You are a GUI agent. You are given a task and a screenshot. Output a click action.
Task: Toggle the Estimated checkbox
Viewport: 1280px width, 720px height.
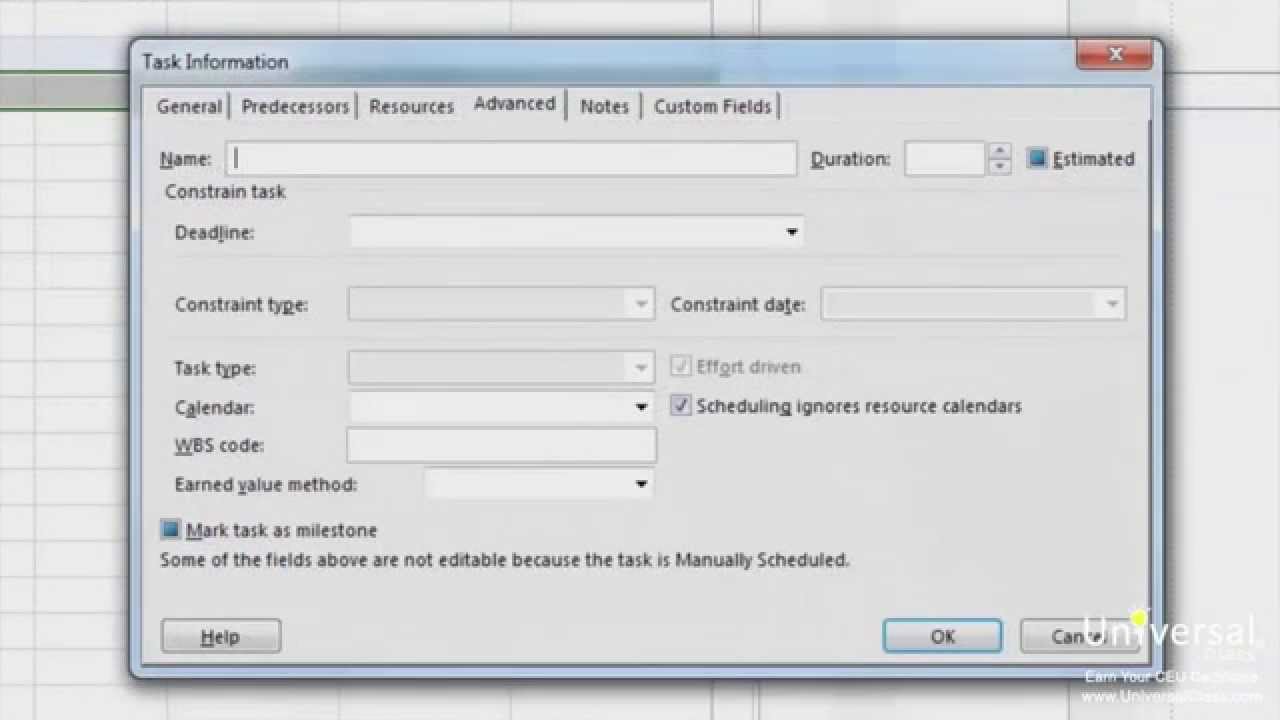tap(1037, 158)
